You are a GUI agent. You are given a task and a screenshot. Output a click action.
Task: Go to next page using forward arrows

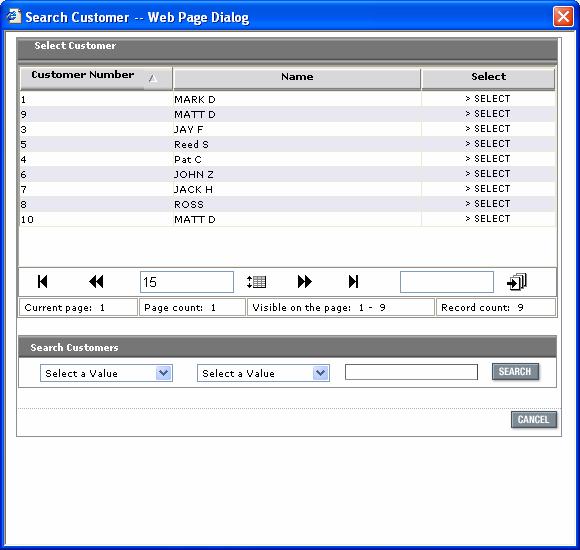coord(304,282)
